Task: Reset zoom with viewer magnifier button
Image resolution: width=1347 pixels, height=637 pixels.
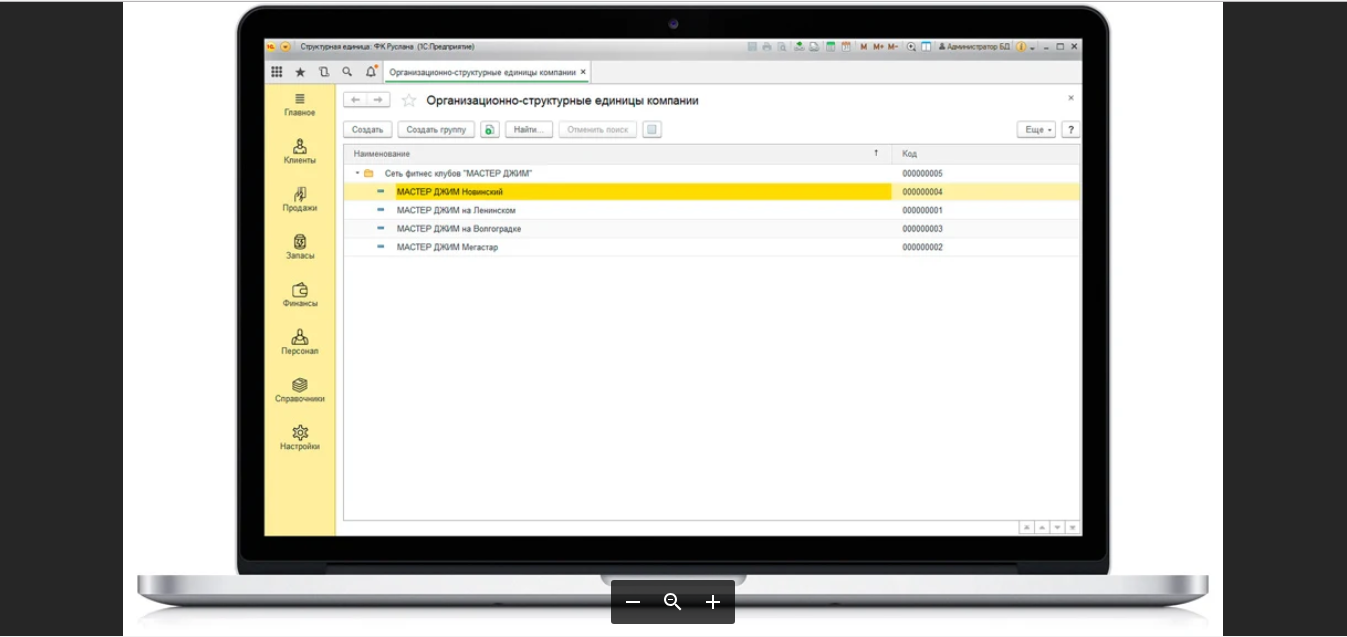Action: click(673, 602)
